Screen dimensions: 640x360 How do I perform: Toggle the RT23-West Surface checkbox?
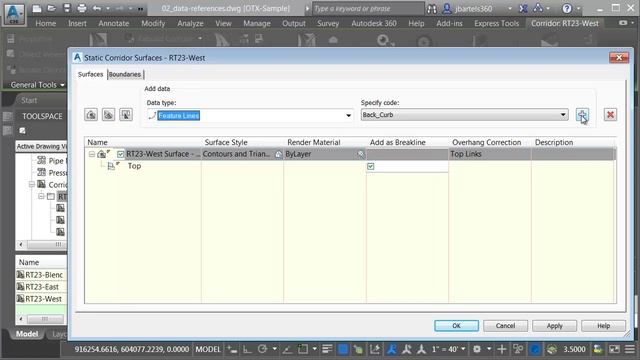pos(120,154)
